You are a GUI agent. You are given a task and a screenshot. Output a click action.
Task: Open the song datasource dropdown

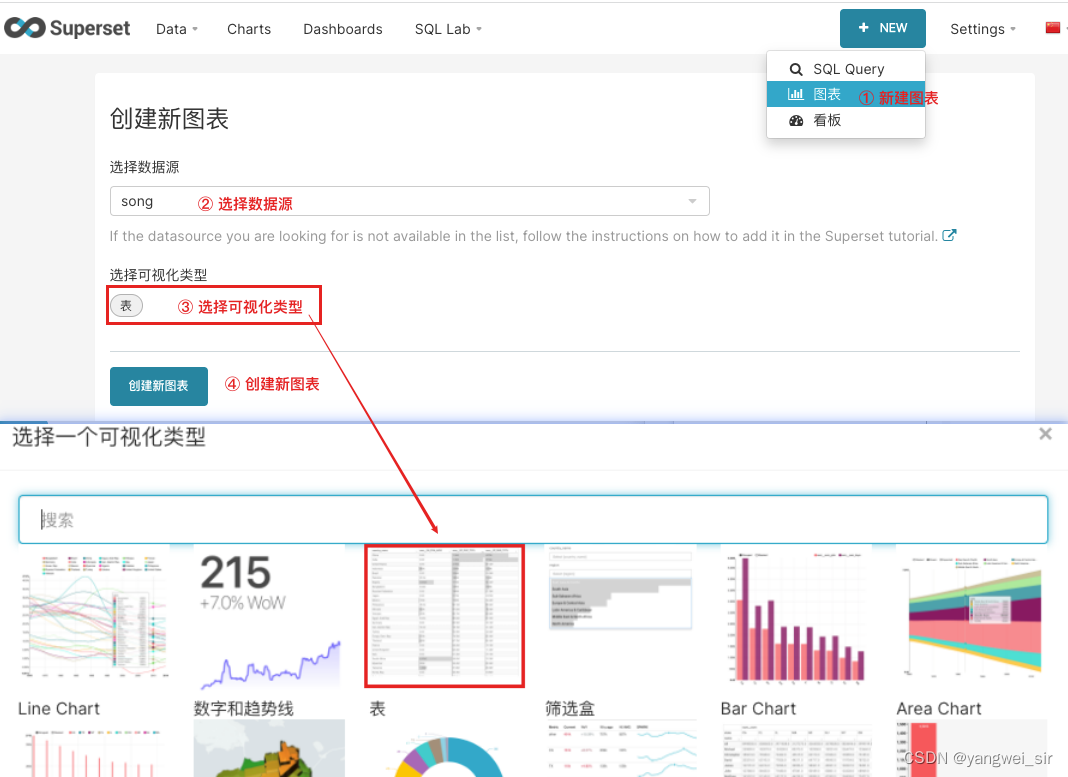point(409,201)
